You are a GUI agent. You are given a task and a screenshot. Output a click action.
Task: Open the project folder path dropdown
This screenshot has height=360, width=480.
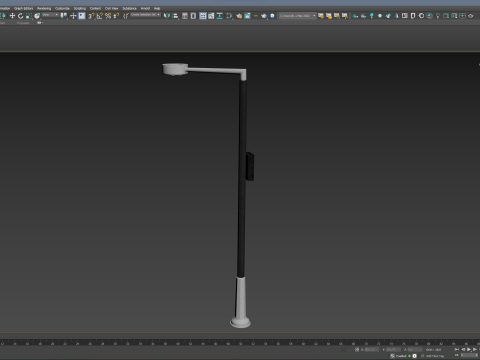[x=298, y=16]
